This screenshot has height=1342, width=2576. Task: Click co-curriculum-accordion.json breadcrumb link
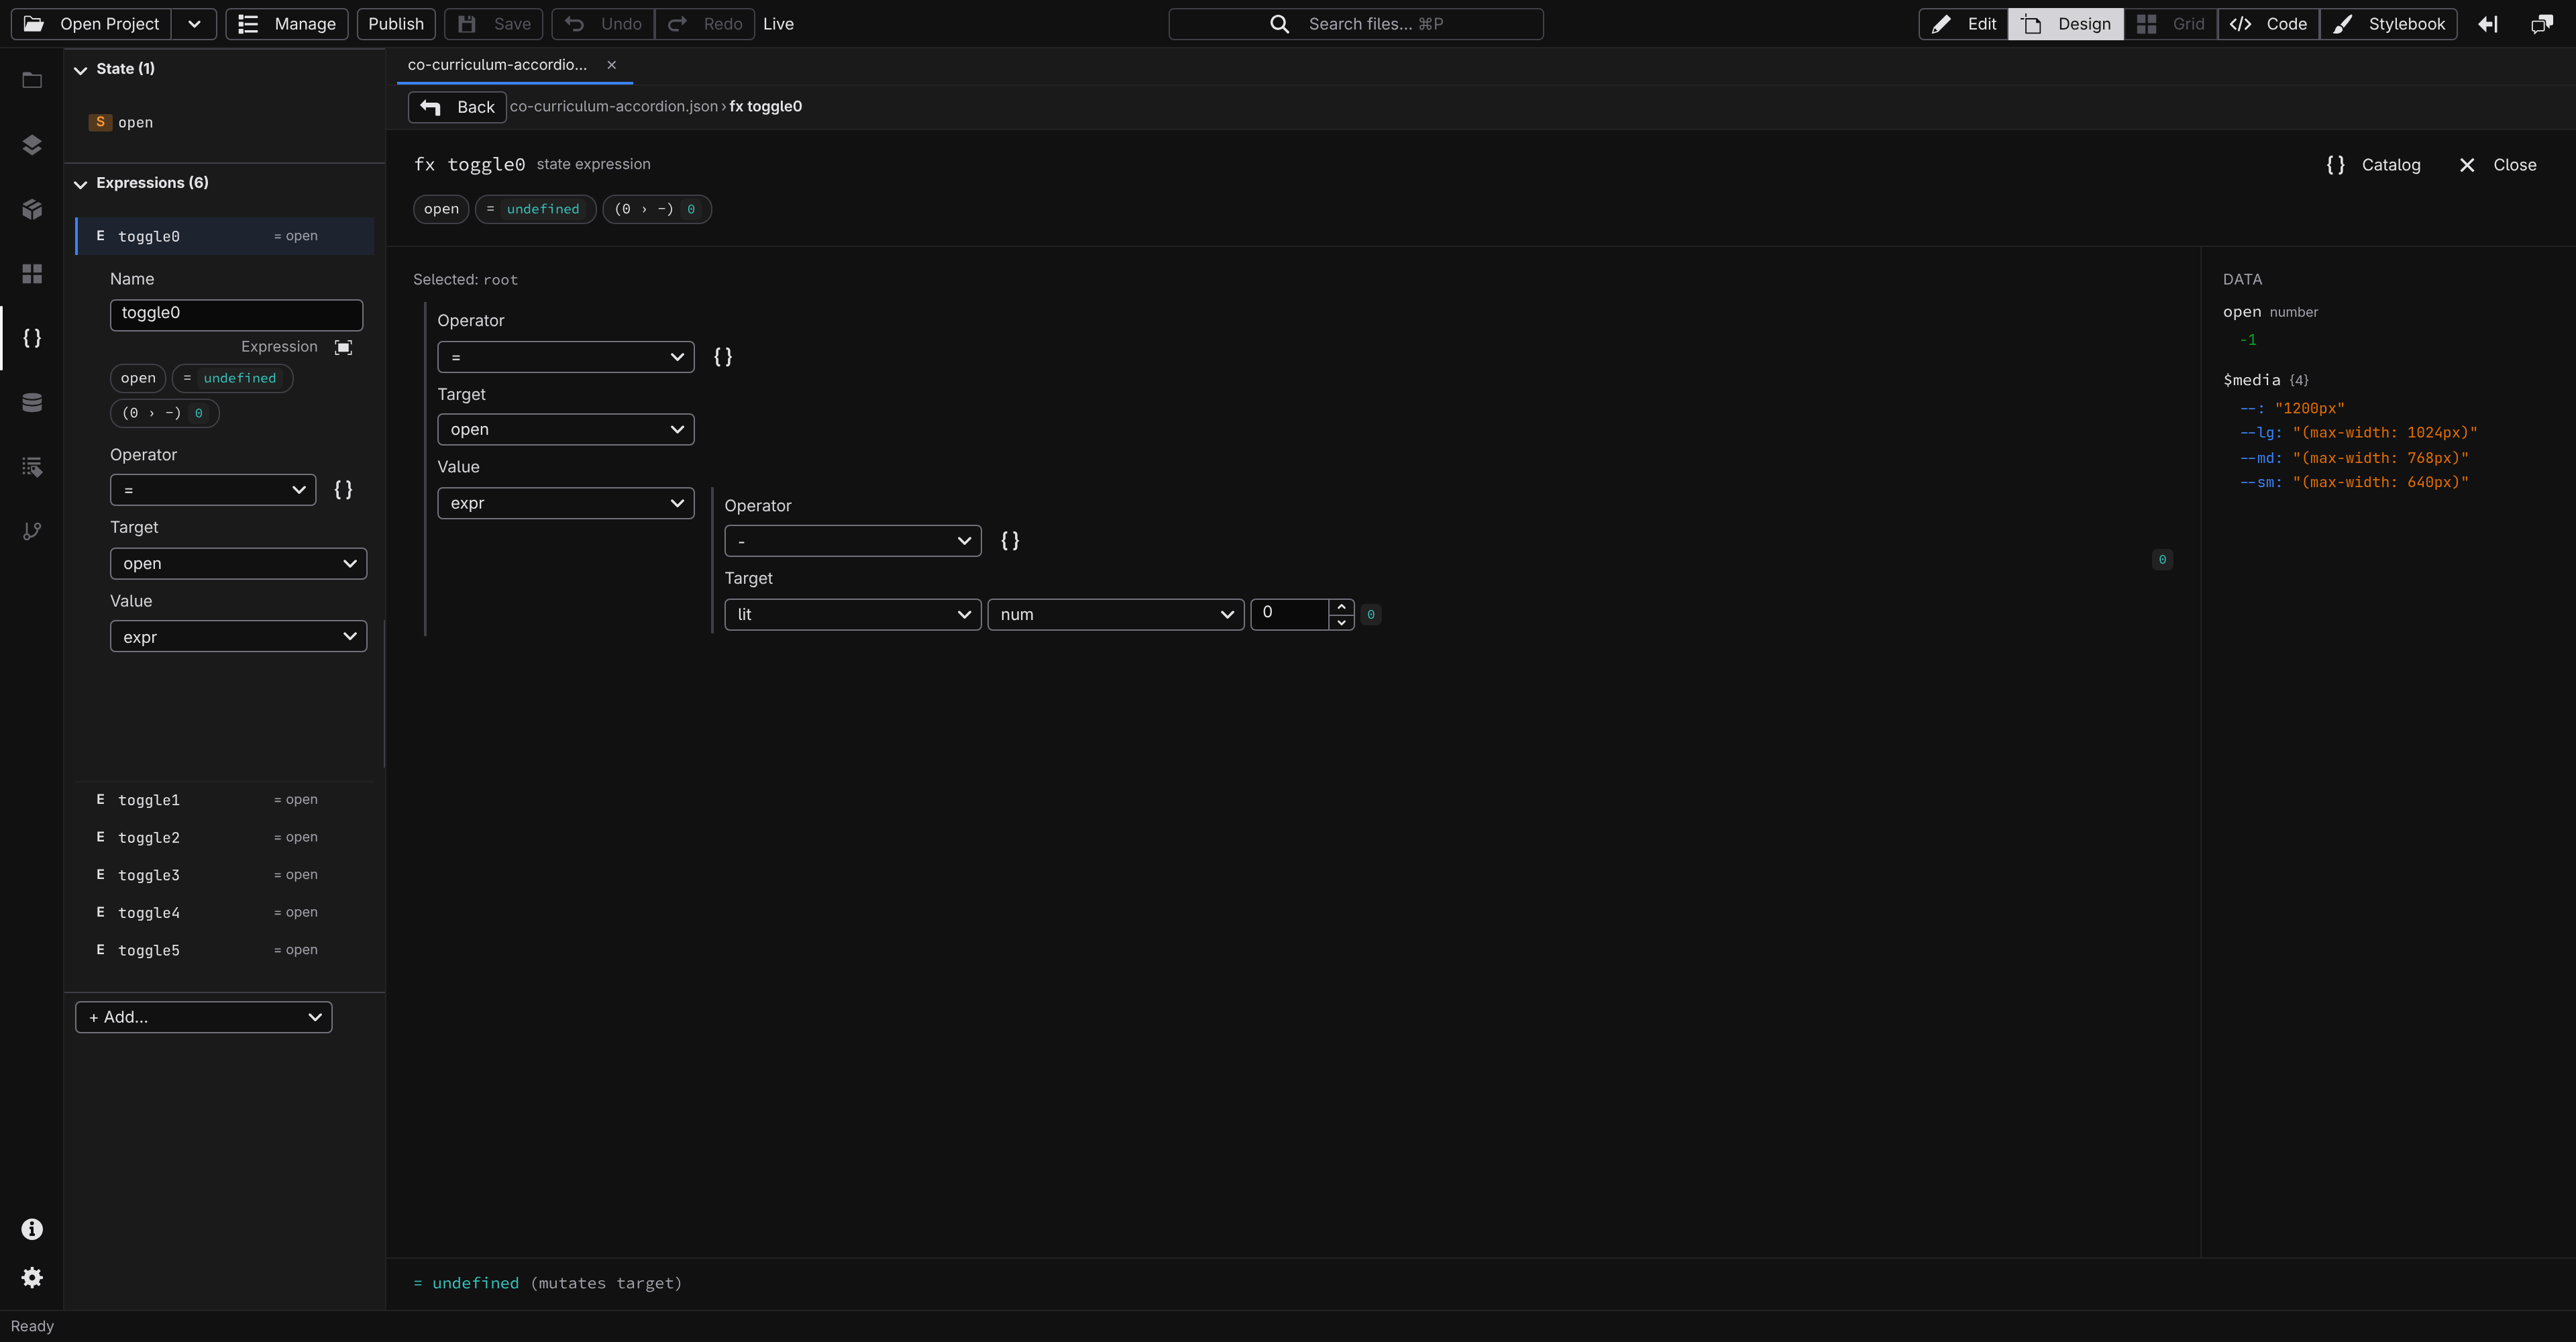click(614, 107)
